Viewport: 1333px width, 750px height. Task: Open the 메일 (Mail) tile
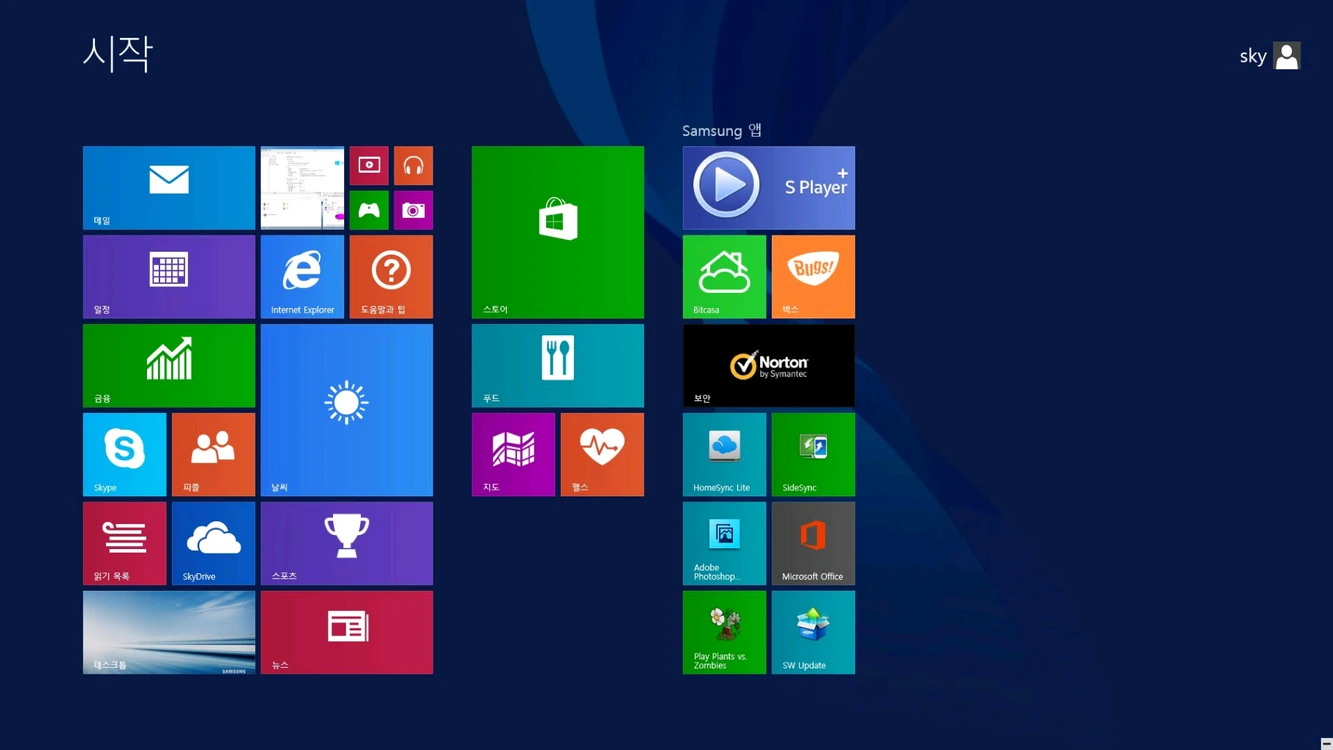click(x=169, y=188)
